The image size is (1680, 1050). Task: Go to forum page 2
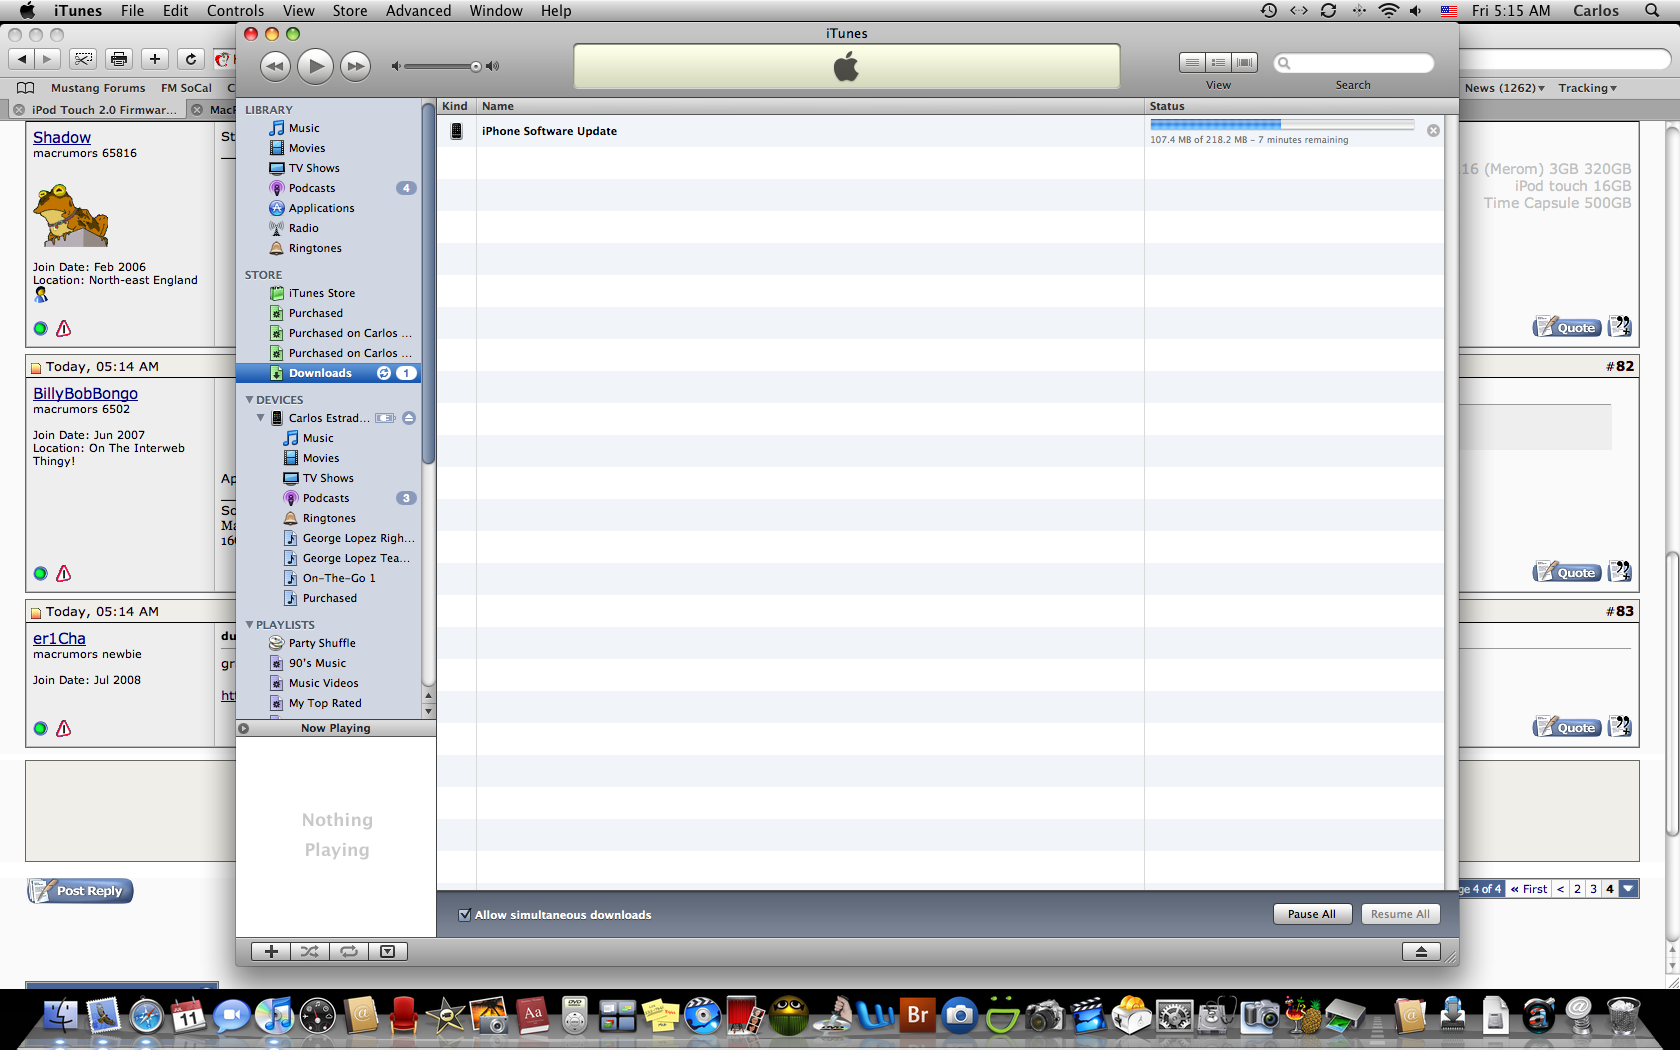1578,889
